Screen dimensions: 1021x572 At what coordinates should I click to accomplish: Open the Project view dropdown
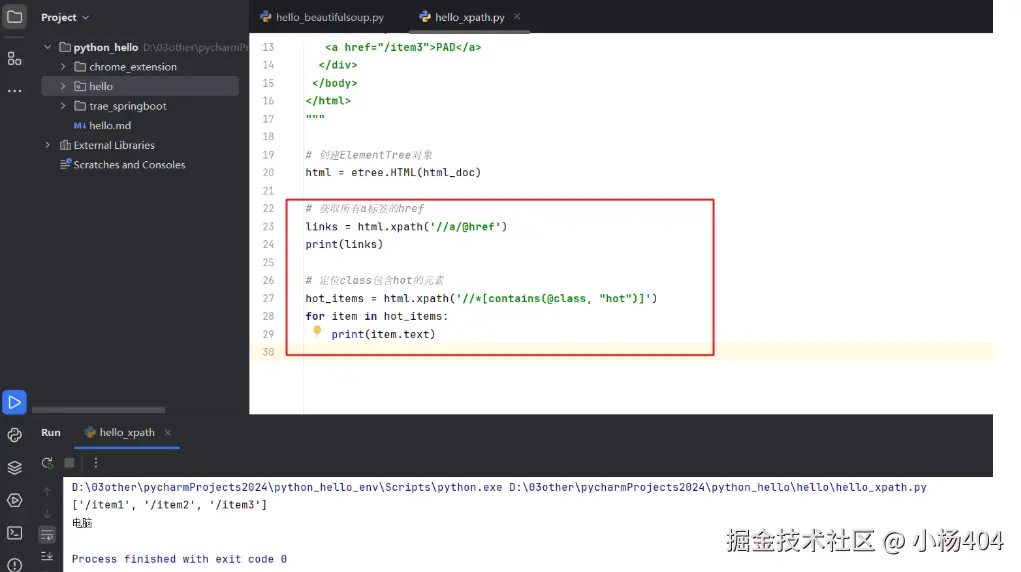(65, 17)
